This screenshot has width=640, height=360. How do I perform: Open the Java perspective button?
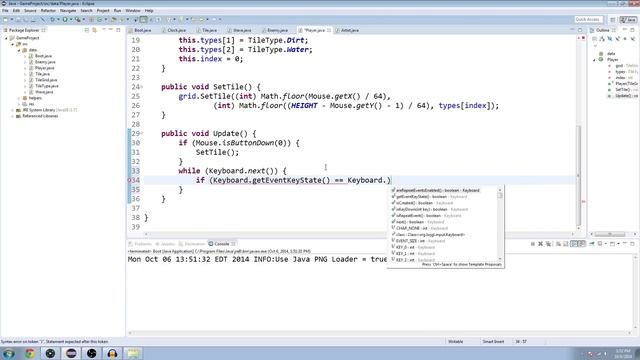pyautogui.click(x=628, y=20)
